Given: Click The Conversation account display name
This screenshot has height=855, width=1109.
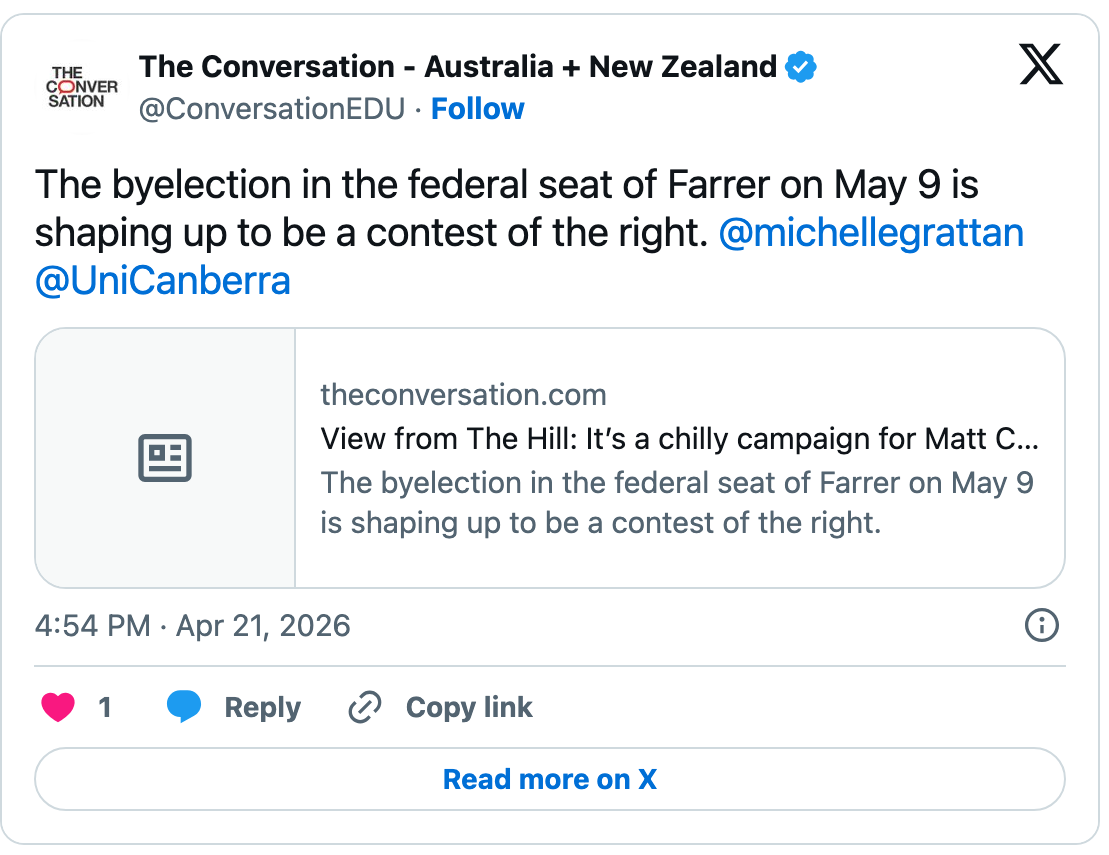Looking at the screenshot, I should (x=457, y=67).
